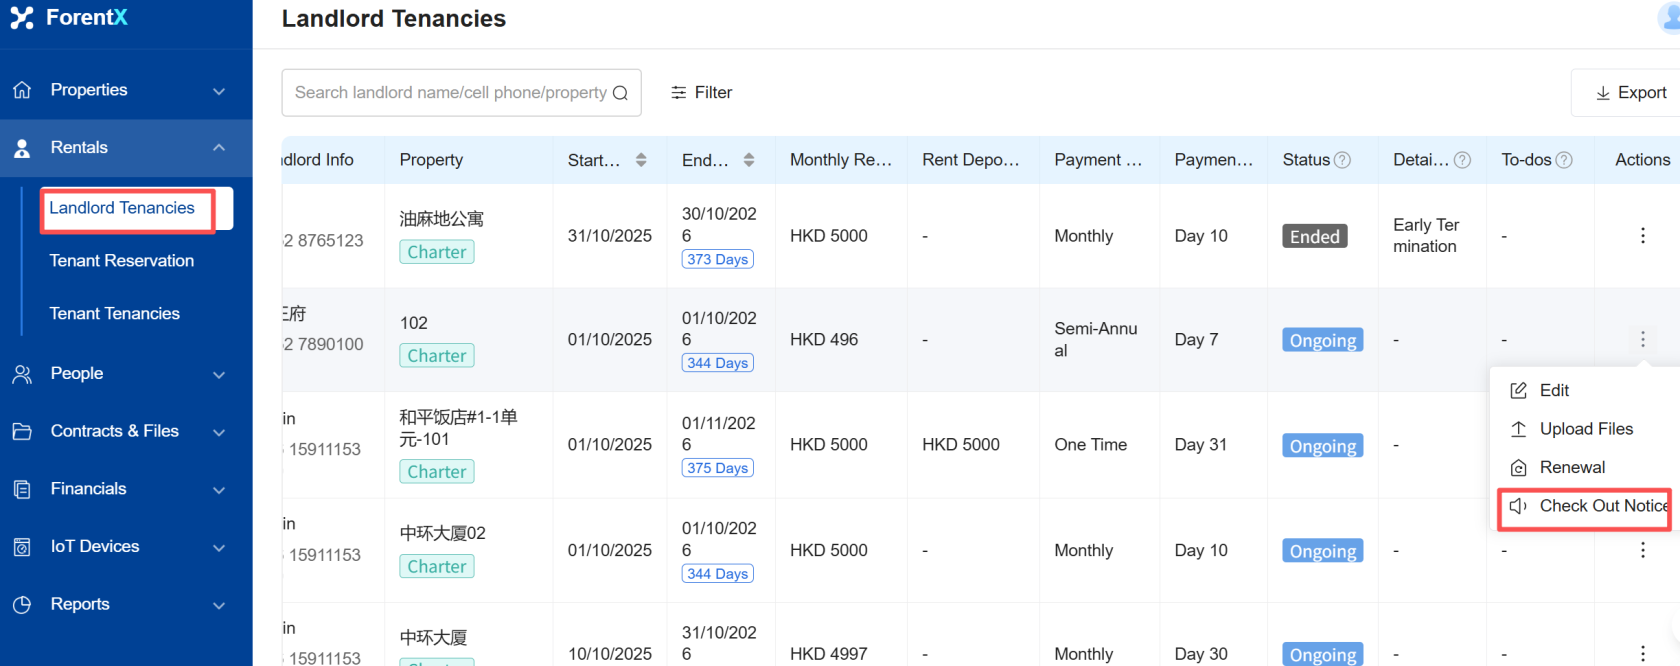
Task: Open actions menu for Ended tenancy row
Action: point(1642,236)
